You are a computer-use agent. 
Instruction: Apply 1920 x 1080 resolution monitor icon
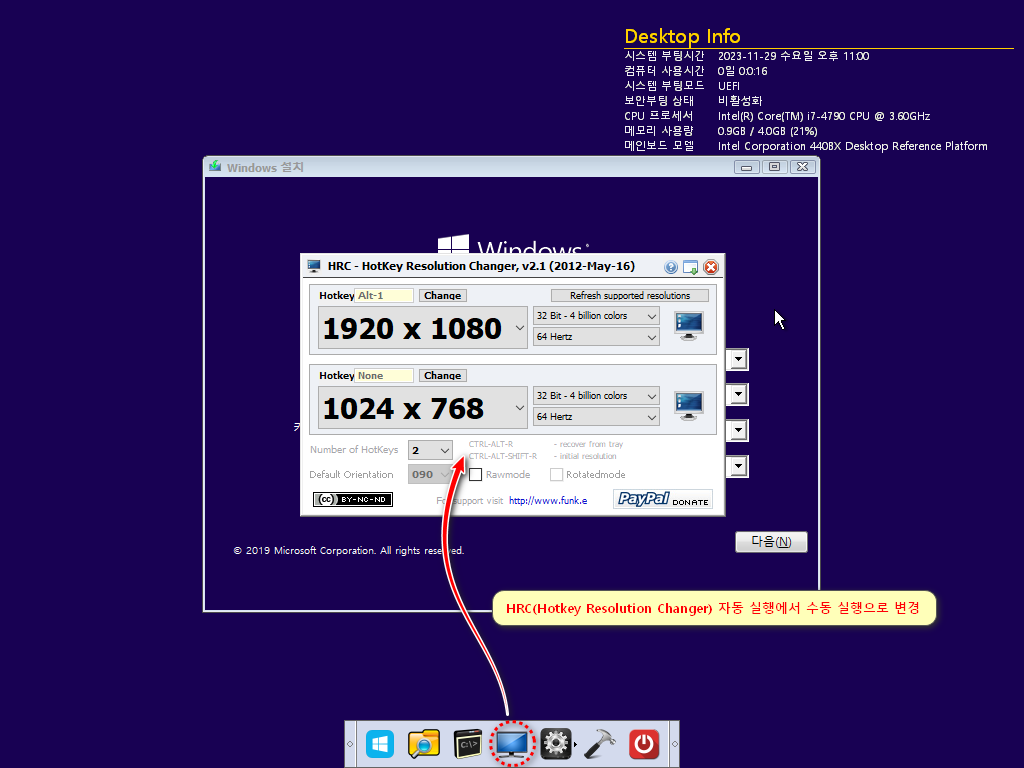click(689, 326)
